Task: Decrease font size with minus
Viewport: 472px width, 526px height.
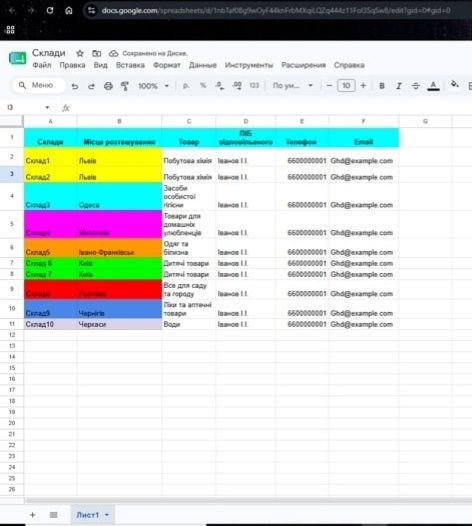Action: pos(329,86)
